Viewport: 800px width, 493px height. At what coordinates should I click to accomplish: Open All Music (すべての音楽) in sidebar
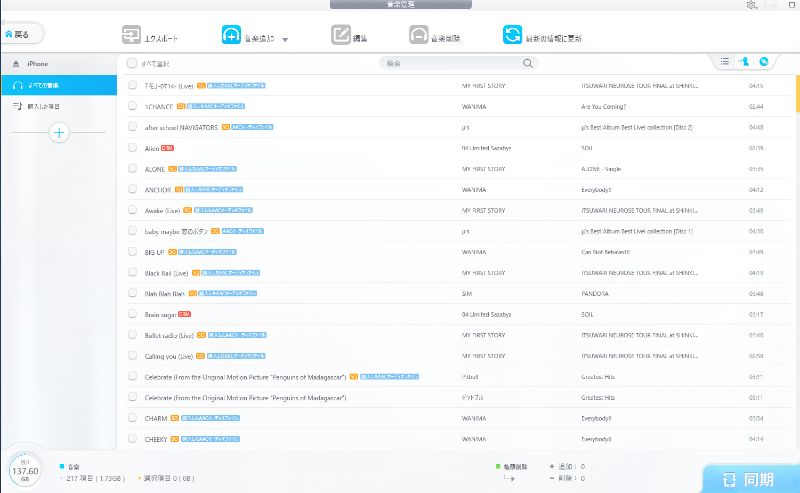(59, 85)
